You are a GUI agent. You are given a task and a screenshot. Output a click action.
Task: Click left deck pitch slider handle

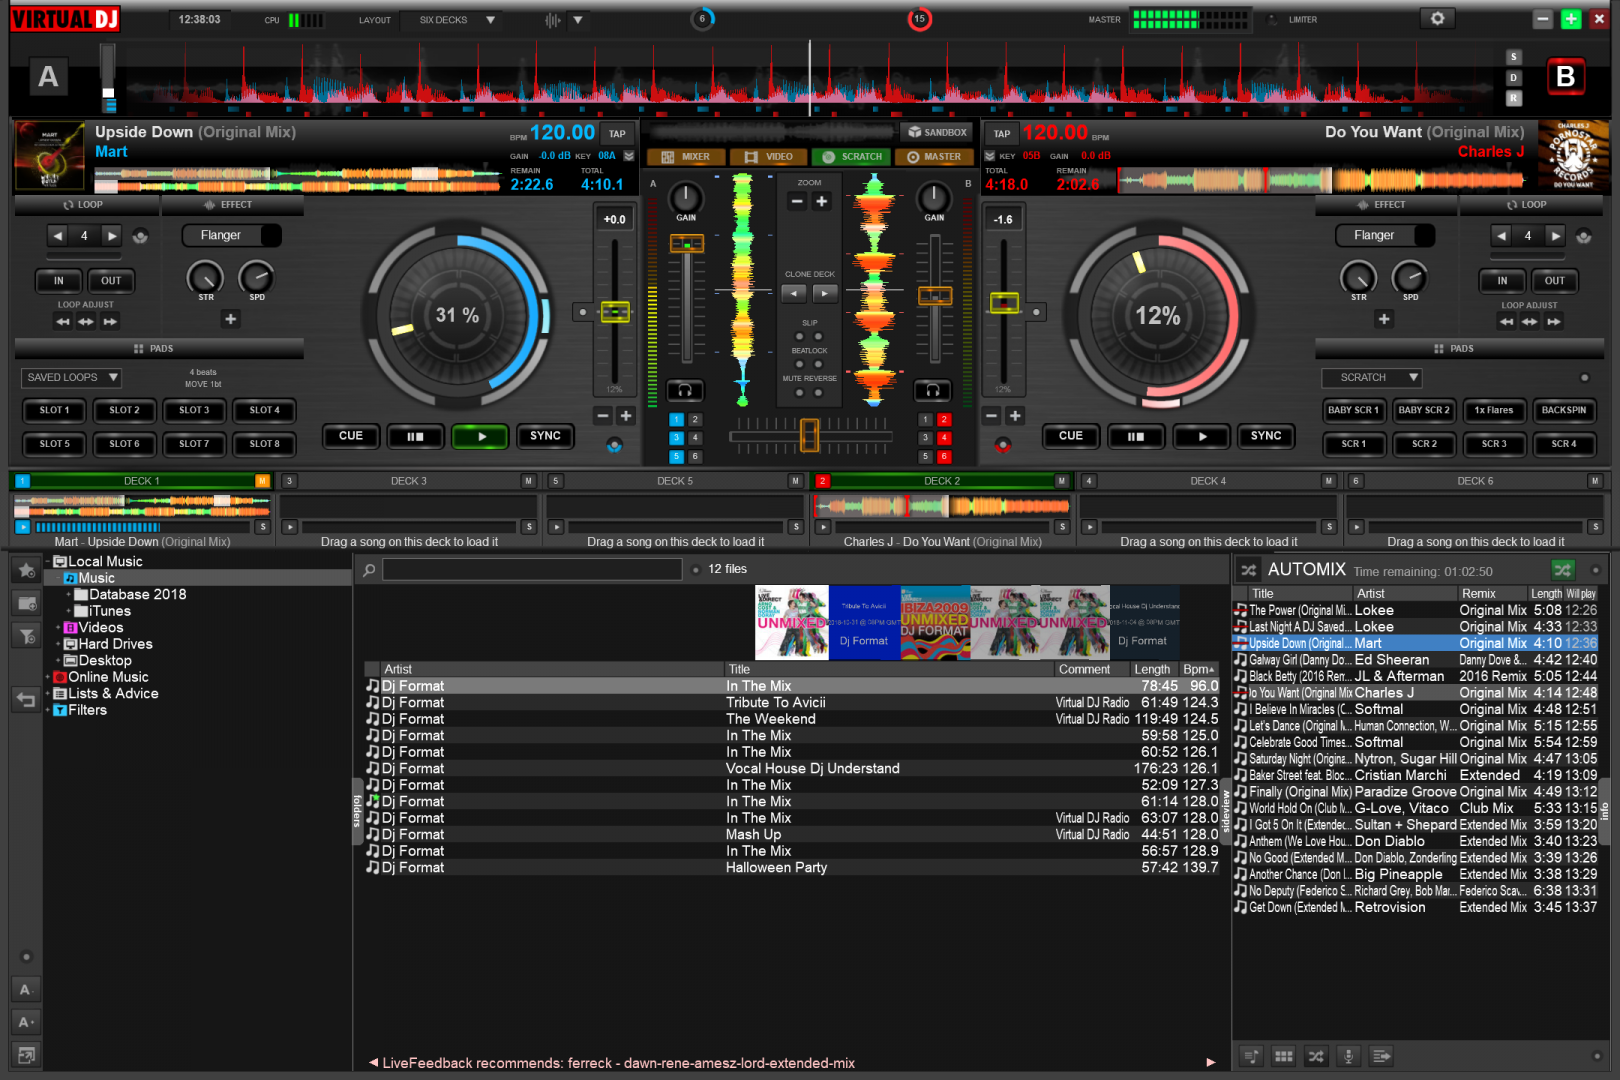[x=614, y=312]
